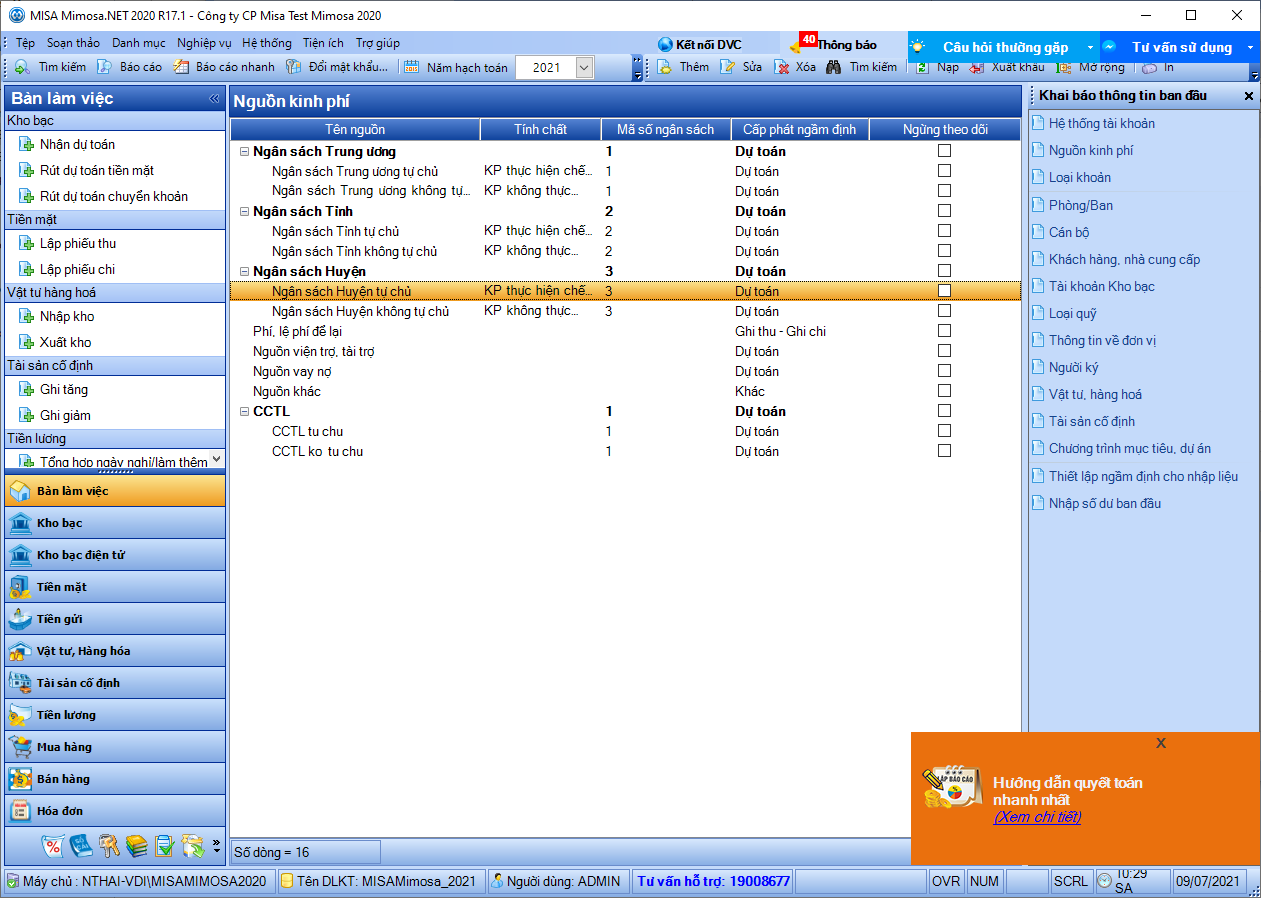Open Nhập kho shortcut

point(55,316)
